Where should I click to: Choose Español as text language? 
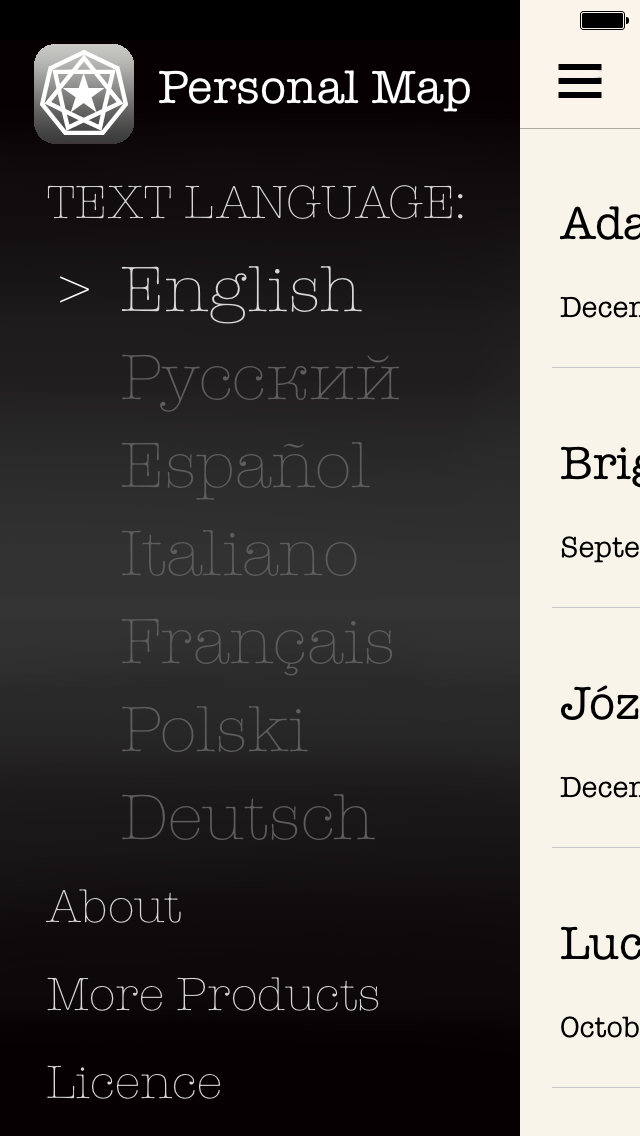click(x=245, y=466)
